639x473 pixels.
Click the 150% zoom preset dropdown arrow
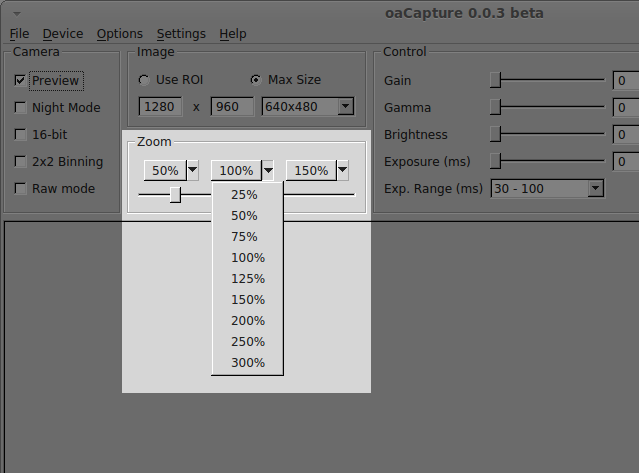[343, 170]
